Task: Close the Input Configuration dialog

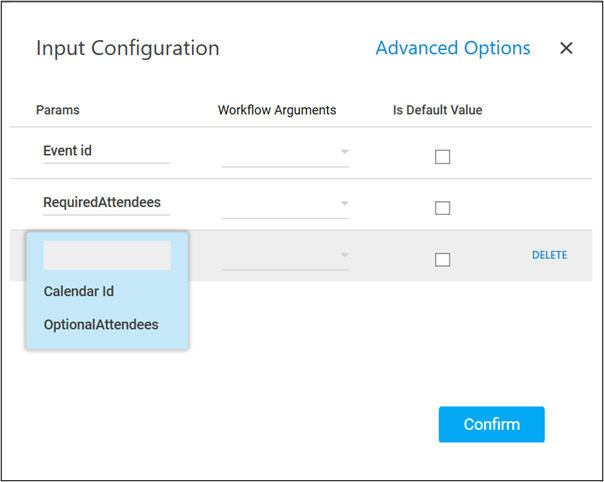Action: coord(566,48)
